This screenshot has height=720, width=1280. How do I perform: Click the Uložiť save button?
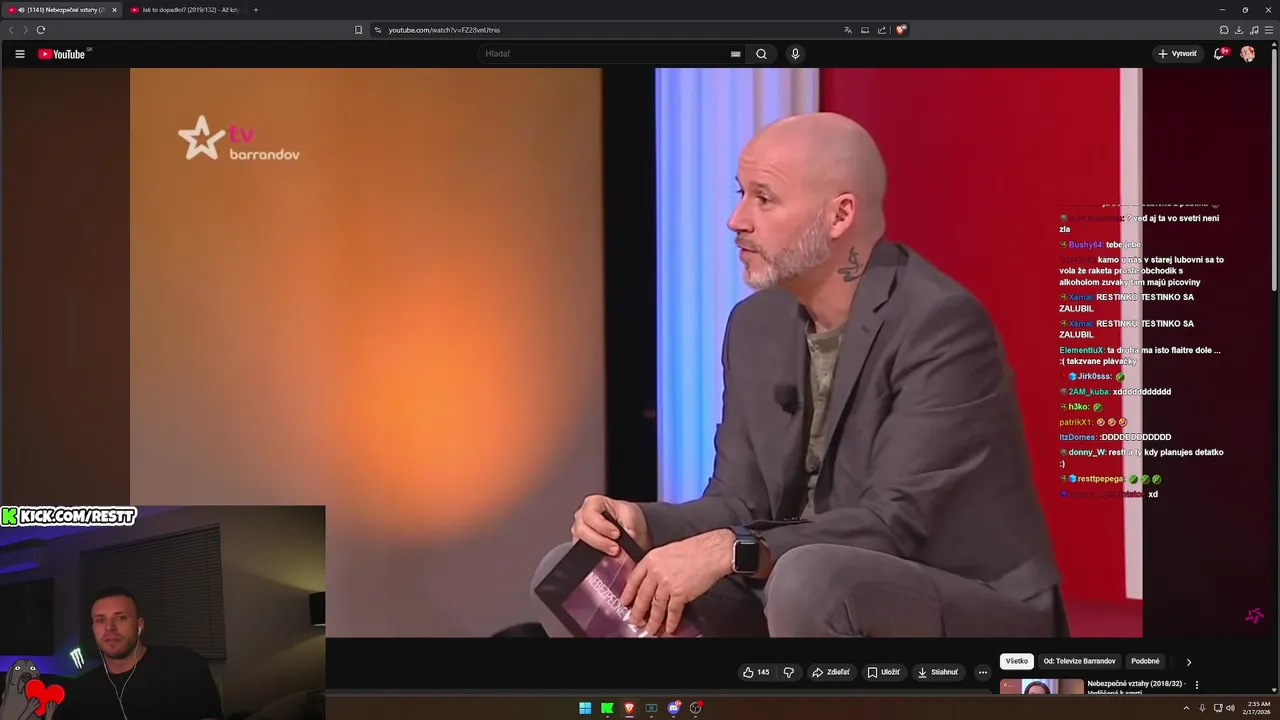pyautogui.click(x=884, y=672)
